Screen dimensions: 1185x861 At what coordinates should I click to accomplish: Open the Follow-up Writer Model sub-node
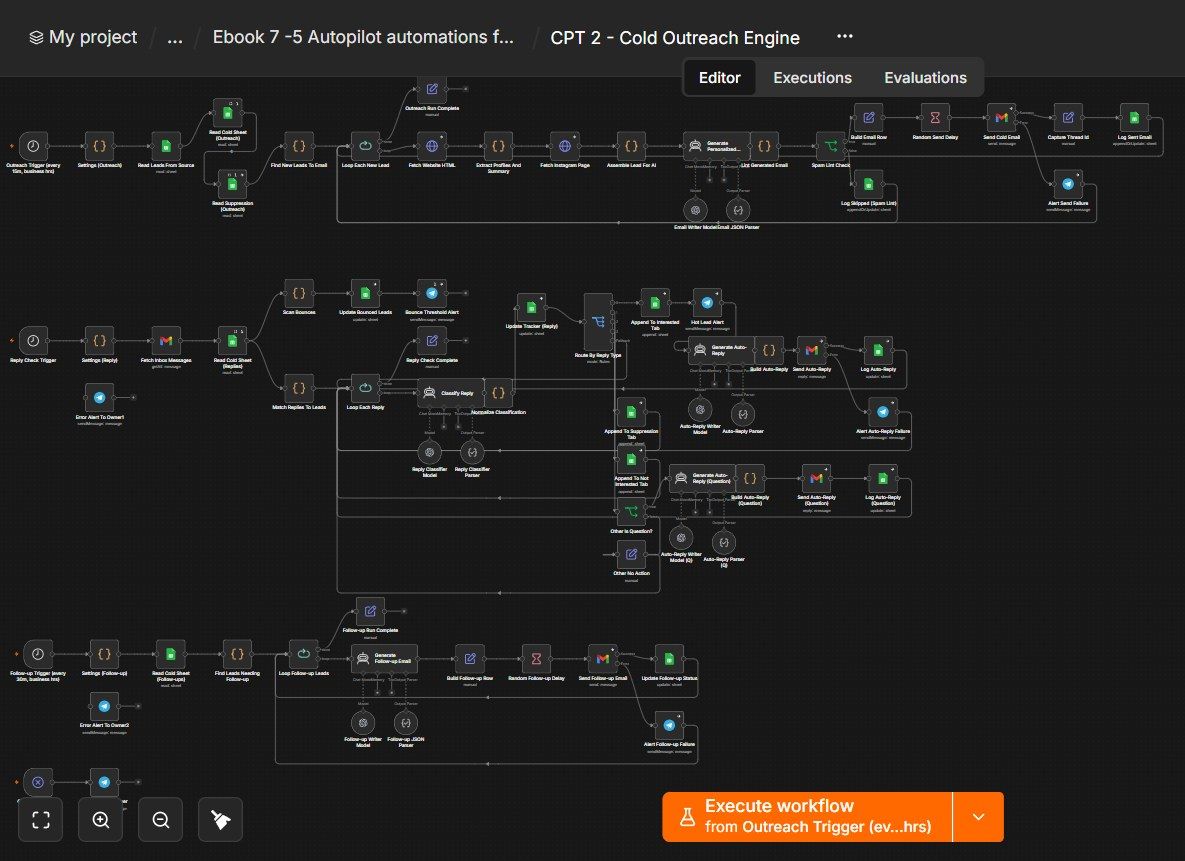coord(363,723)
